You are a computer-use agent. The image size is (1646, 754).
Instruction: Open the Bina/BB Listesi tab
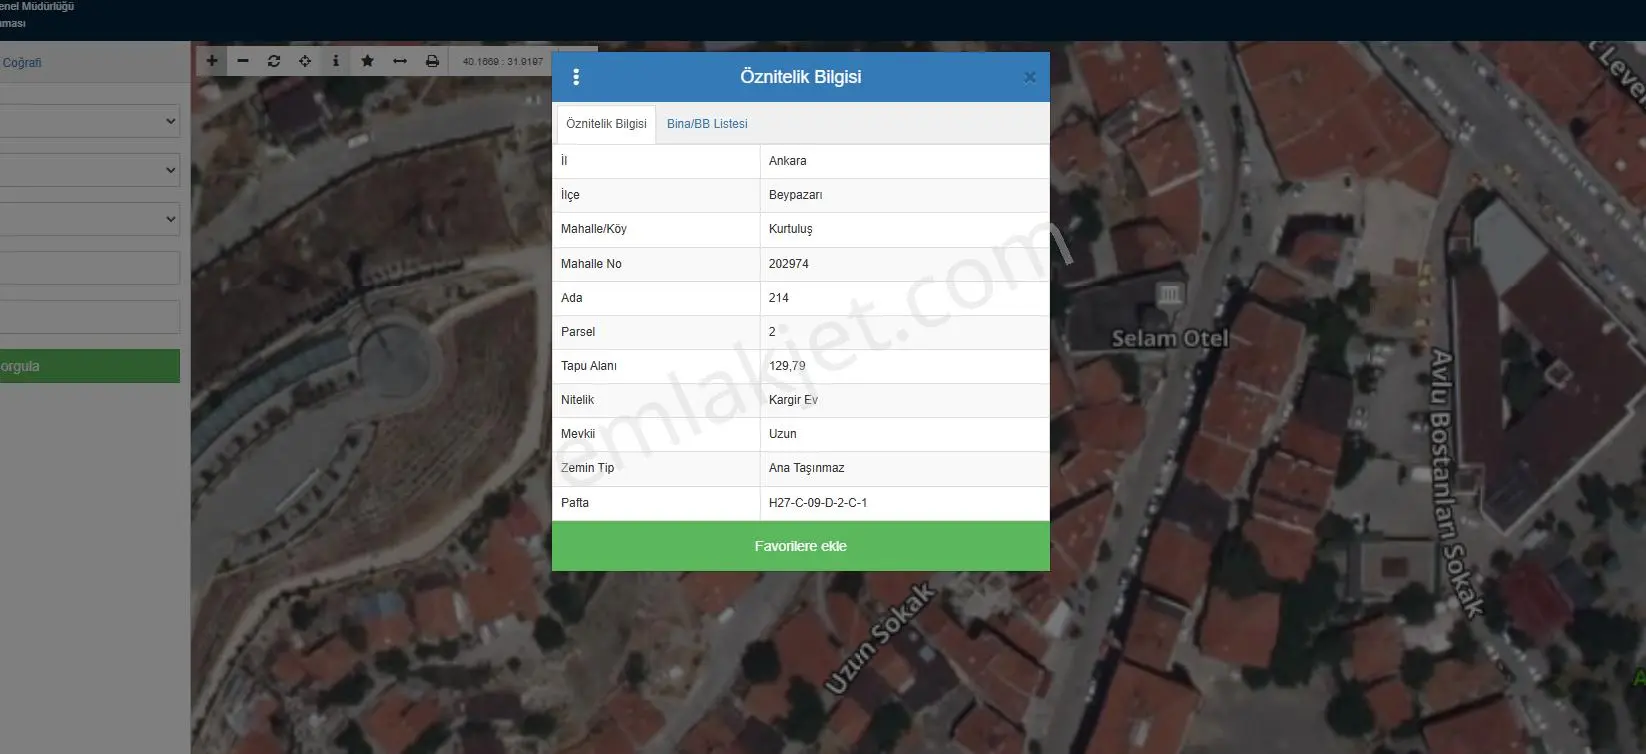(x=707, y=124)
